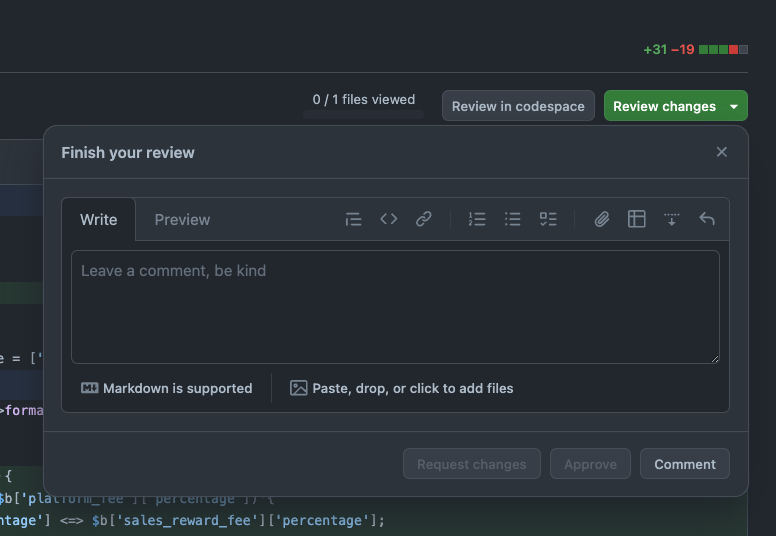Insert a task list with checkboxes

pyautogui.click(x=548, y=219)
